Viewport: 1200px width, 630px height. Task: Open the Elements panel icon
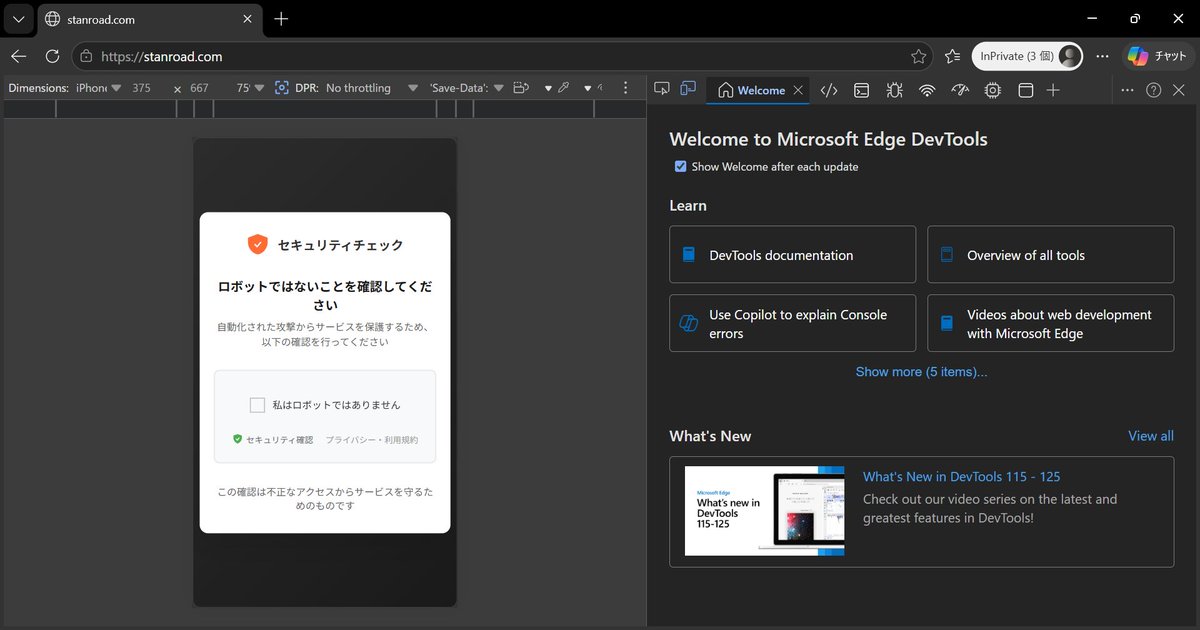828,90
